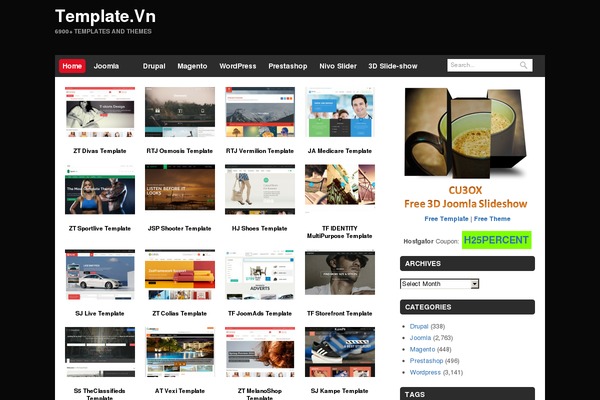
Task: Select WordPress in the navigation bar
Action: [238, 66]
